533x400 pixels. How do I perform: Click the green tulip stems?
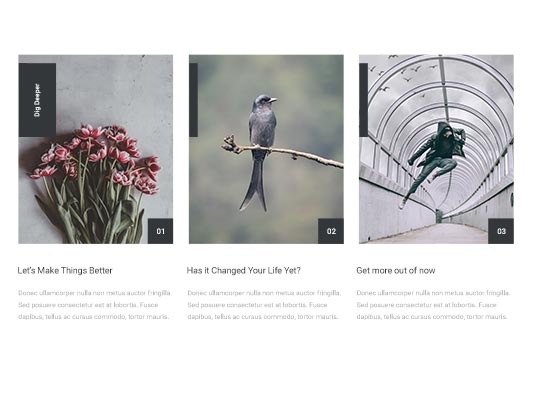point(92,211)
